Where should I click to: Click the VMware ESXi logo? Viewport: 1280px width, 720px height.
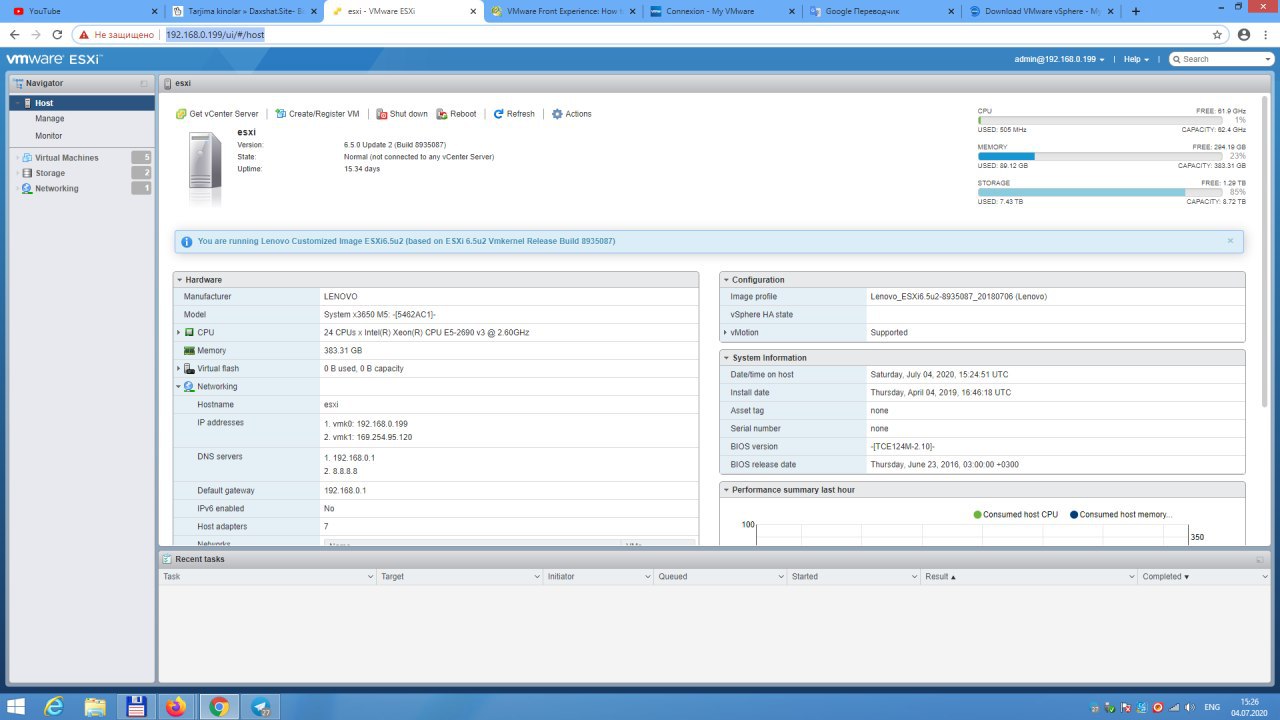[53, 59]
